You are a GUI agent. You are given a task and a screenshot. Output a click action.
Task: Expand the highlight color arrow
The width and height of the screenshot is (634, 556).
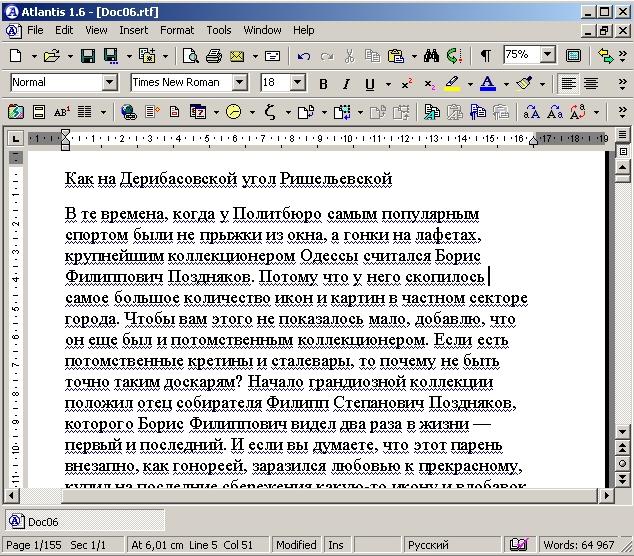470,85
